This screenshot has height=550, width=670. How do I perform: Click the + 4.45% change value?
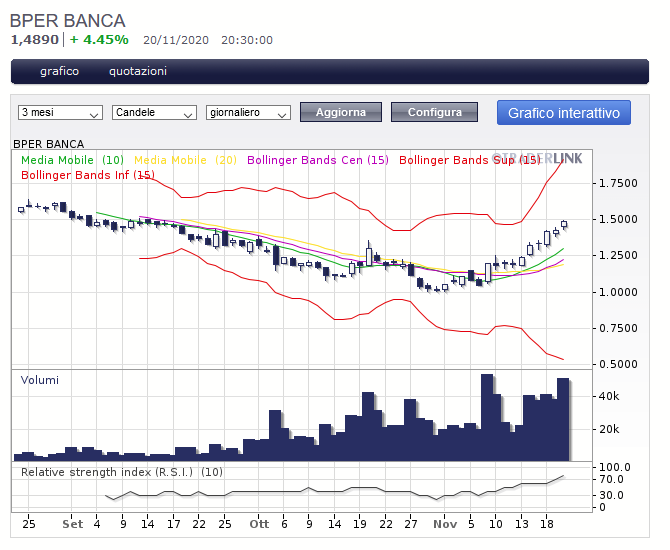pyautogui.click(x=99, y=40)
